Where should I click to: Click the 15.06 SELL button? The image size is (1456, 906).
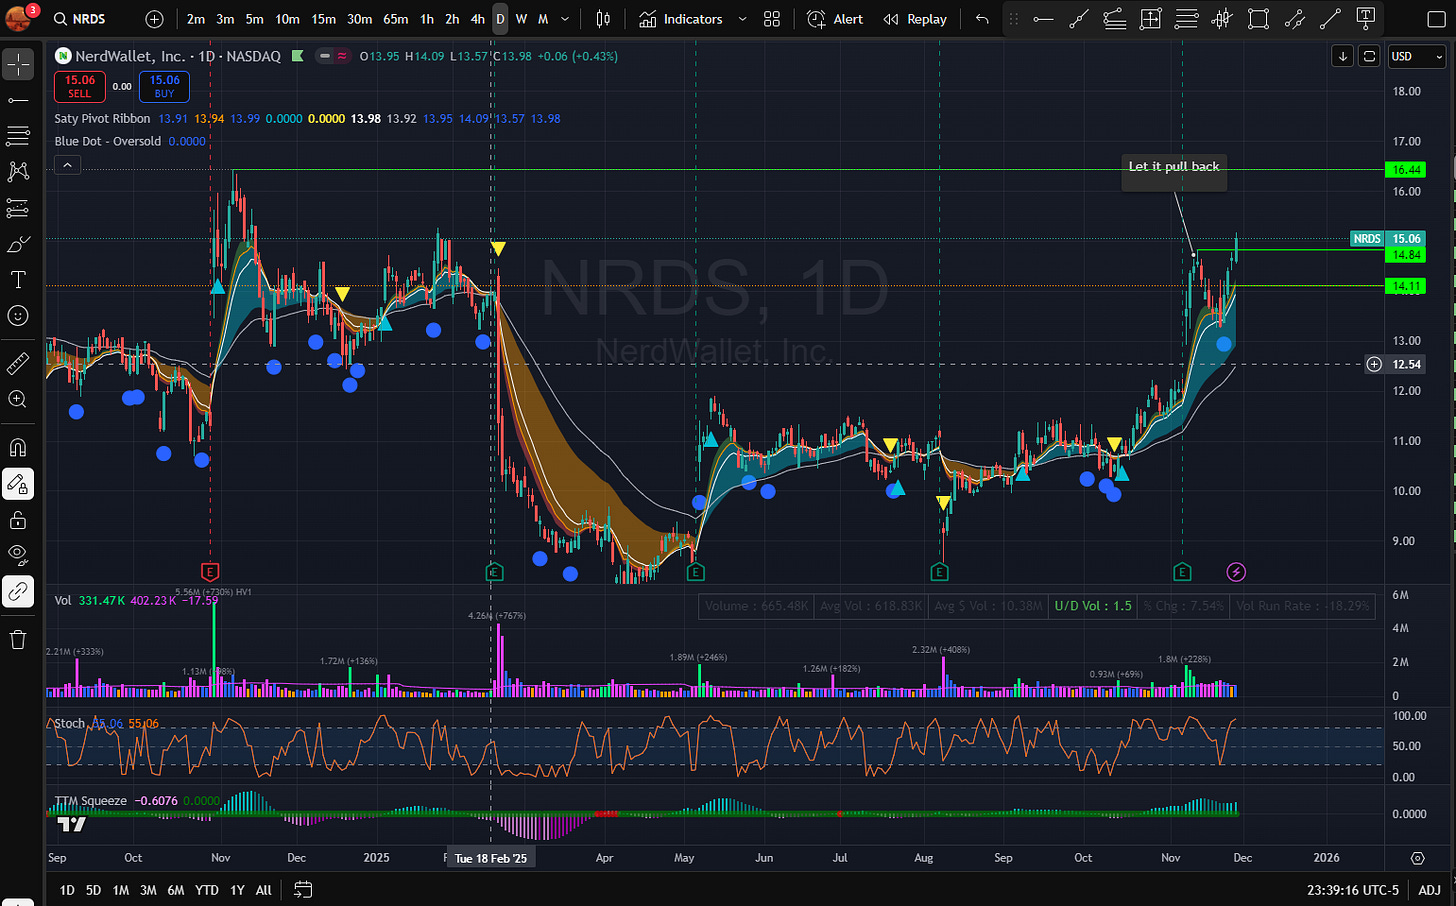coord(79,87)
